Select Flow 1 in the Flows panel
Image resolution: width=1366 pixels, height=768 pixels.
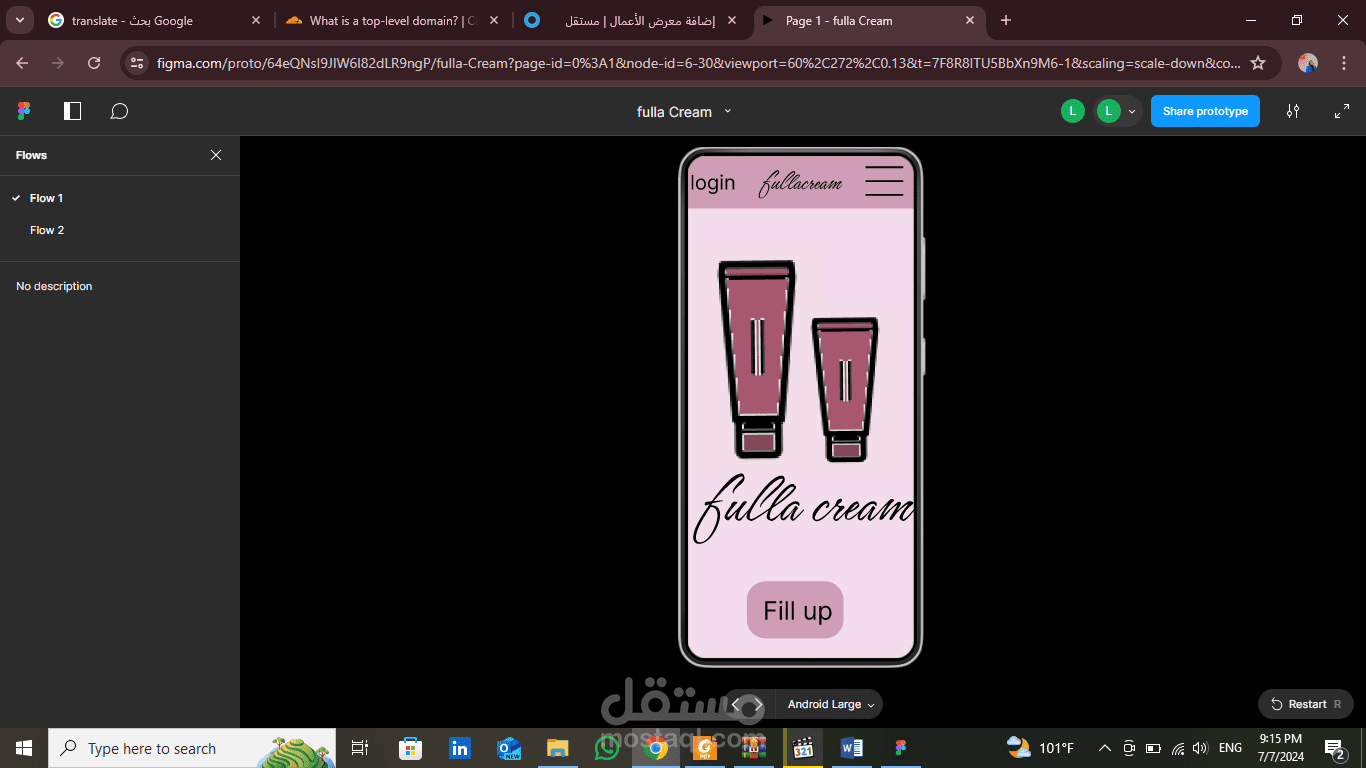pyautogui.click(x=44, y=197)
